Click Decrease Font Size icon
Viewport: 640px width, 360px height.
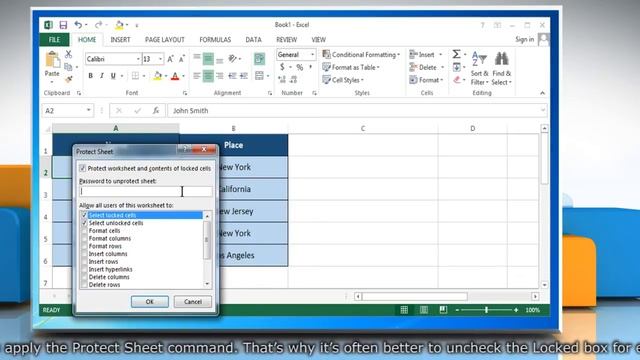(x=182, y=59)
